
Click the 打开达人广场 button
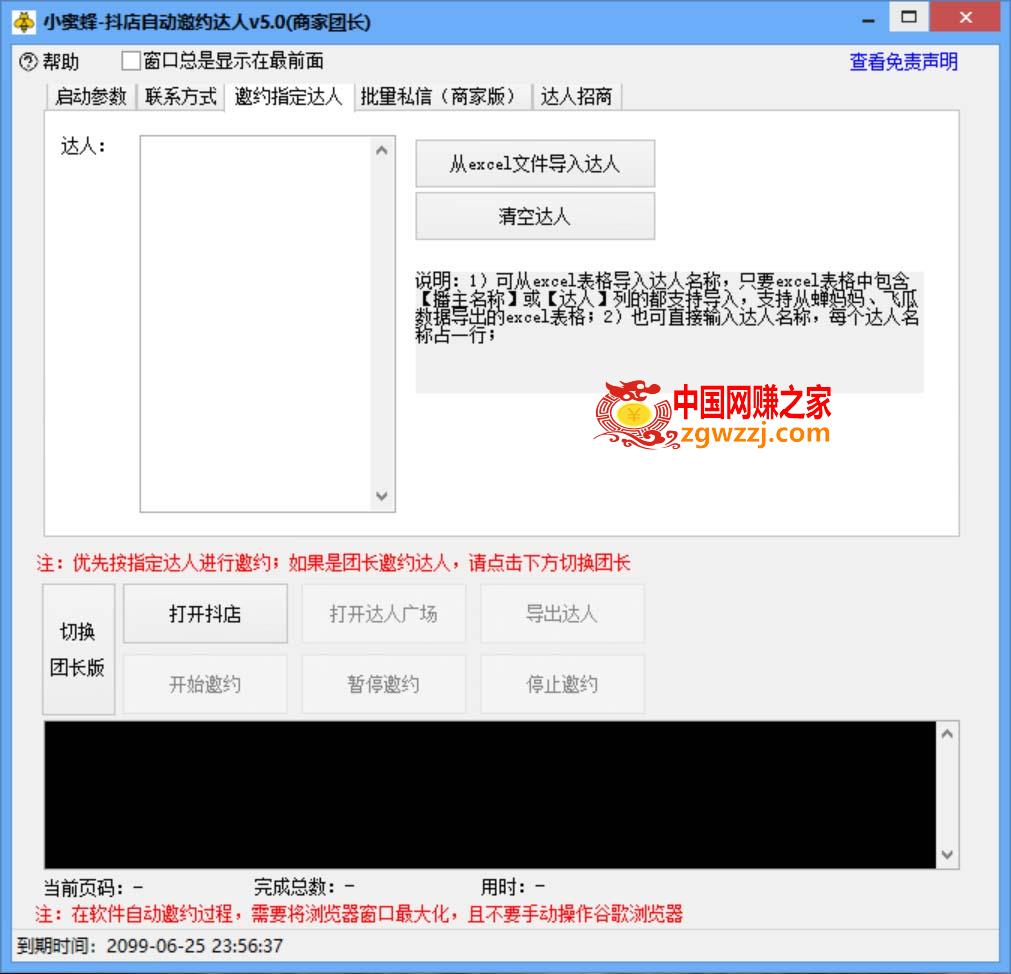coord(384,614)
